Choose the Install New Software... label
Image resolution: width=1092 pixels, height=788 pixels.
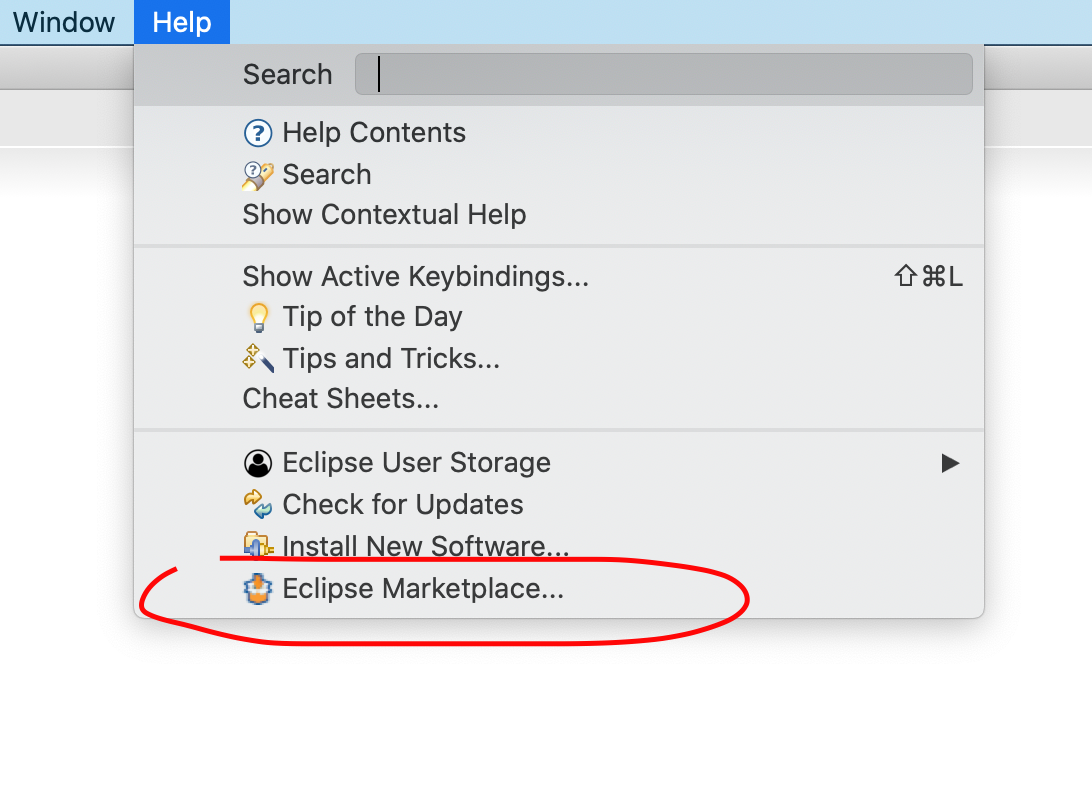pos(426,546)
